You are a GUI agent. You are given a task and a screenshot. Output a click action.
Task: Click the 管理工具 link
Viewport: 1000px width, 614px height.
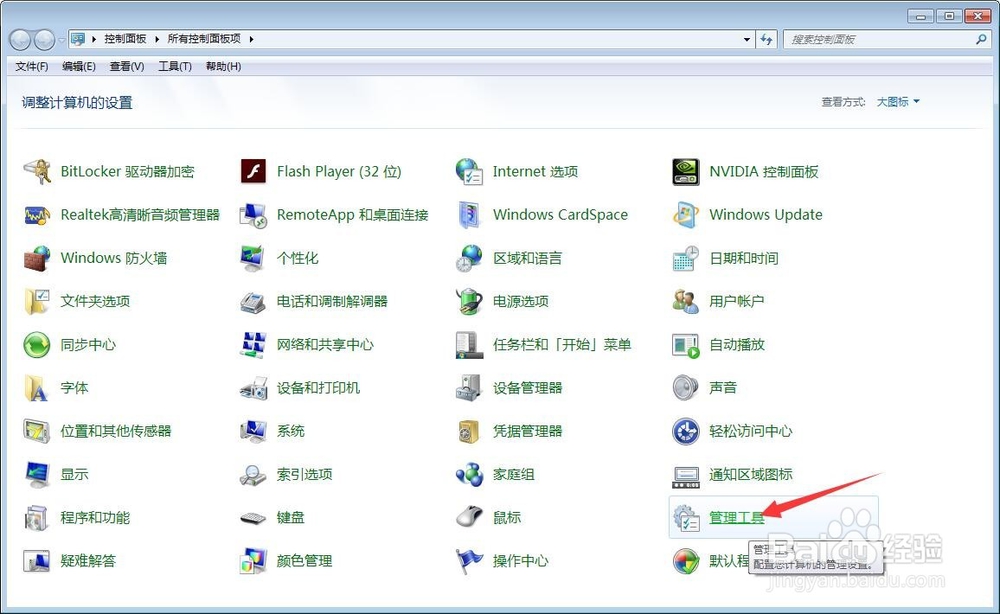point(737,518)
